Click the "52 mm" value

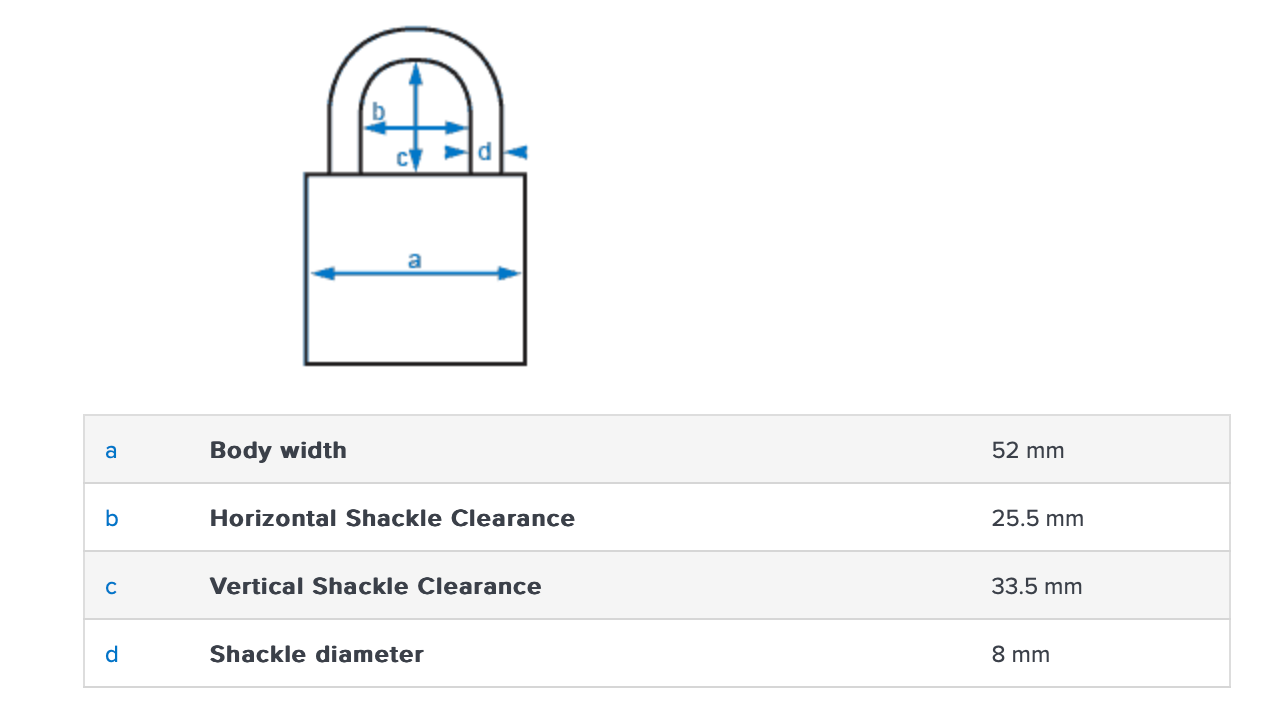click(1028, 450)
